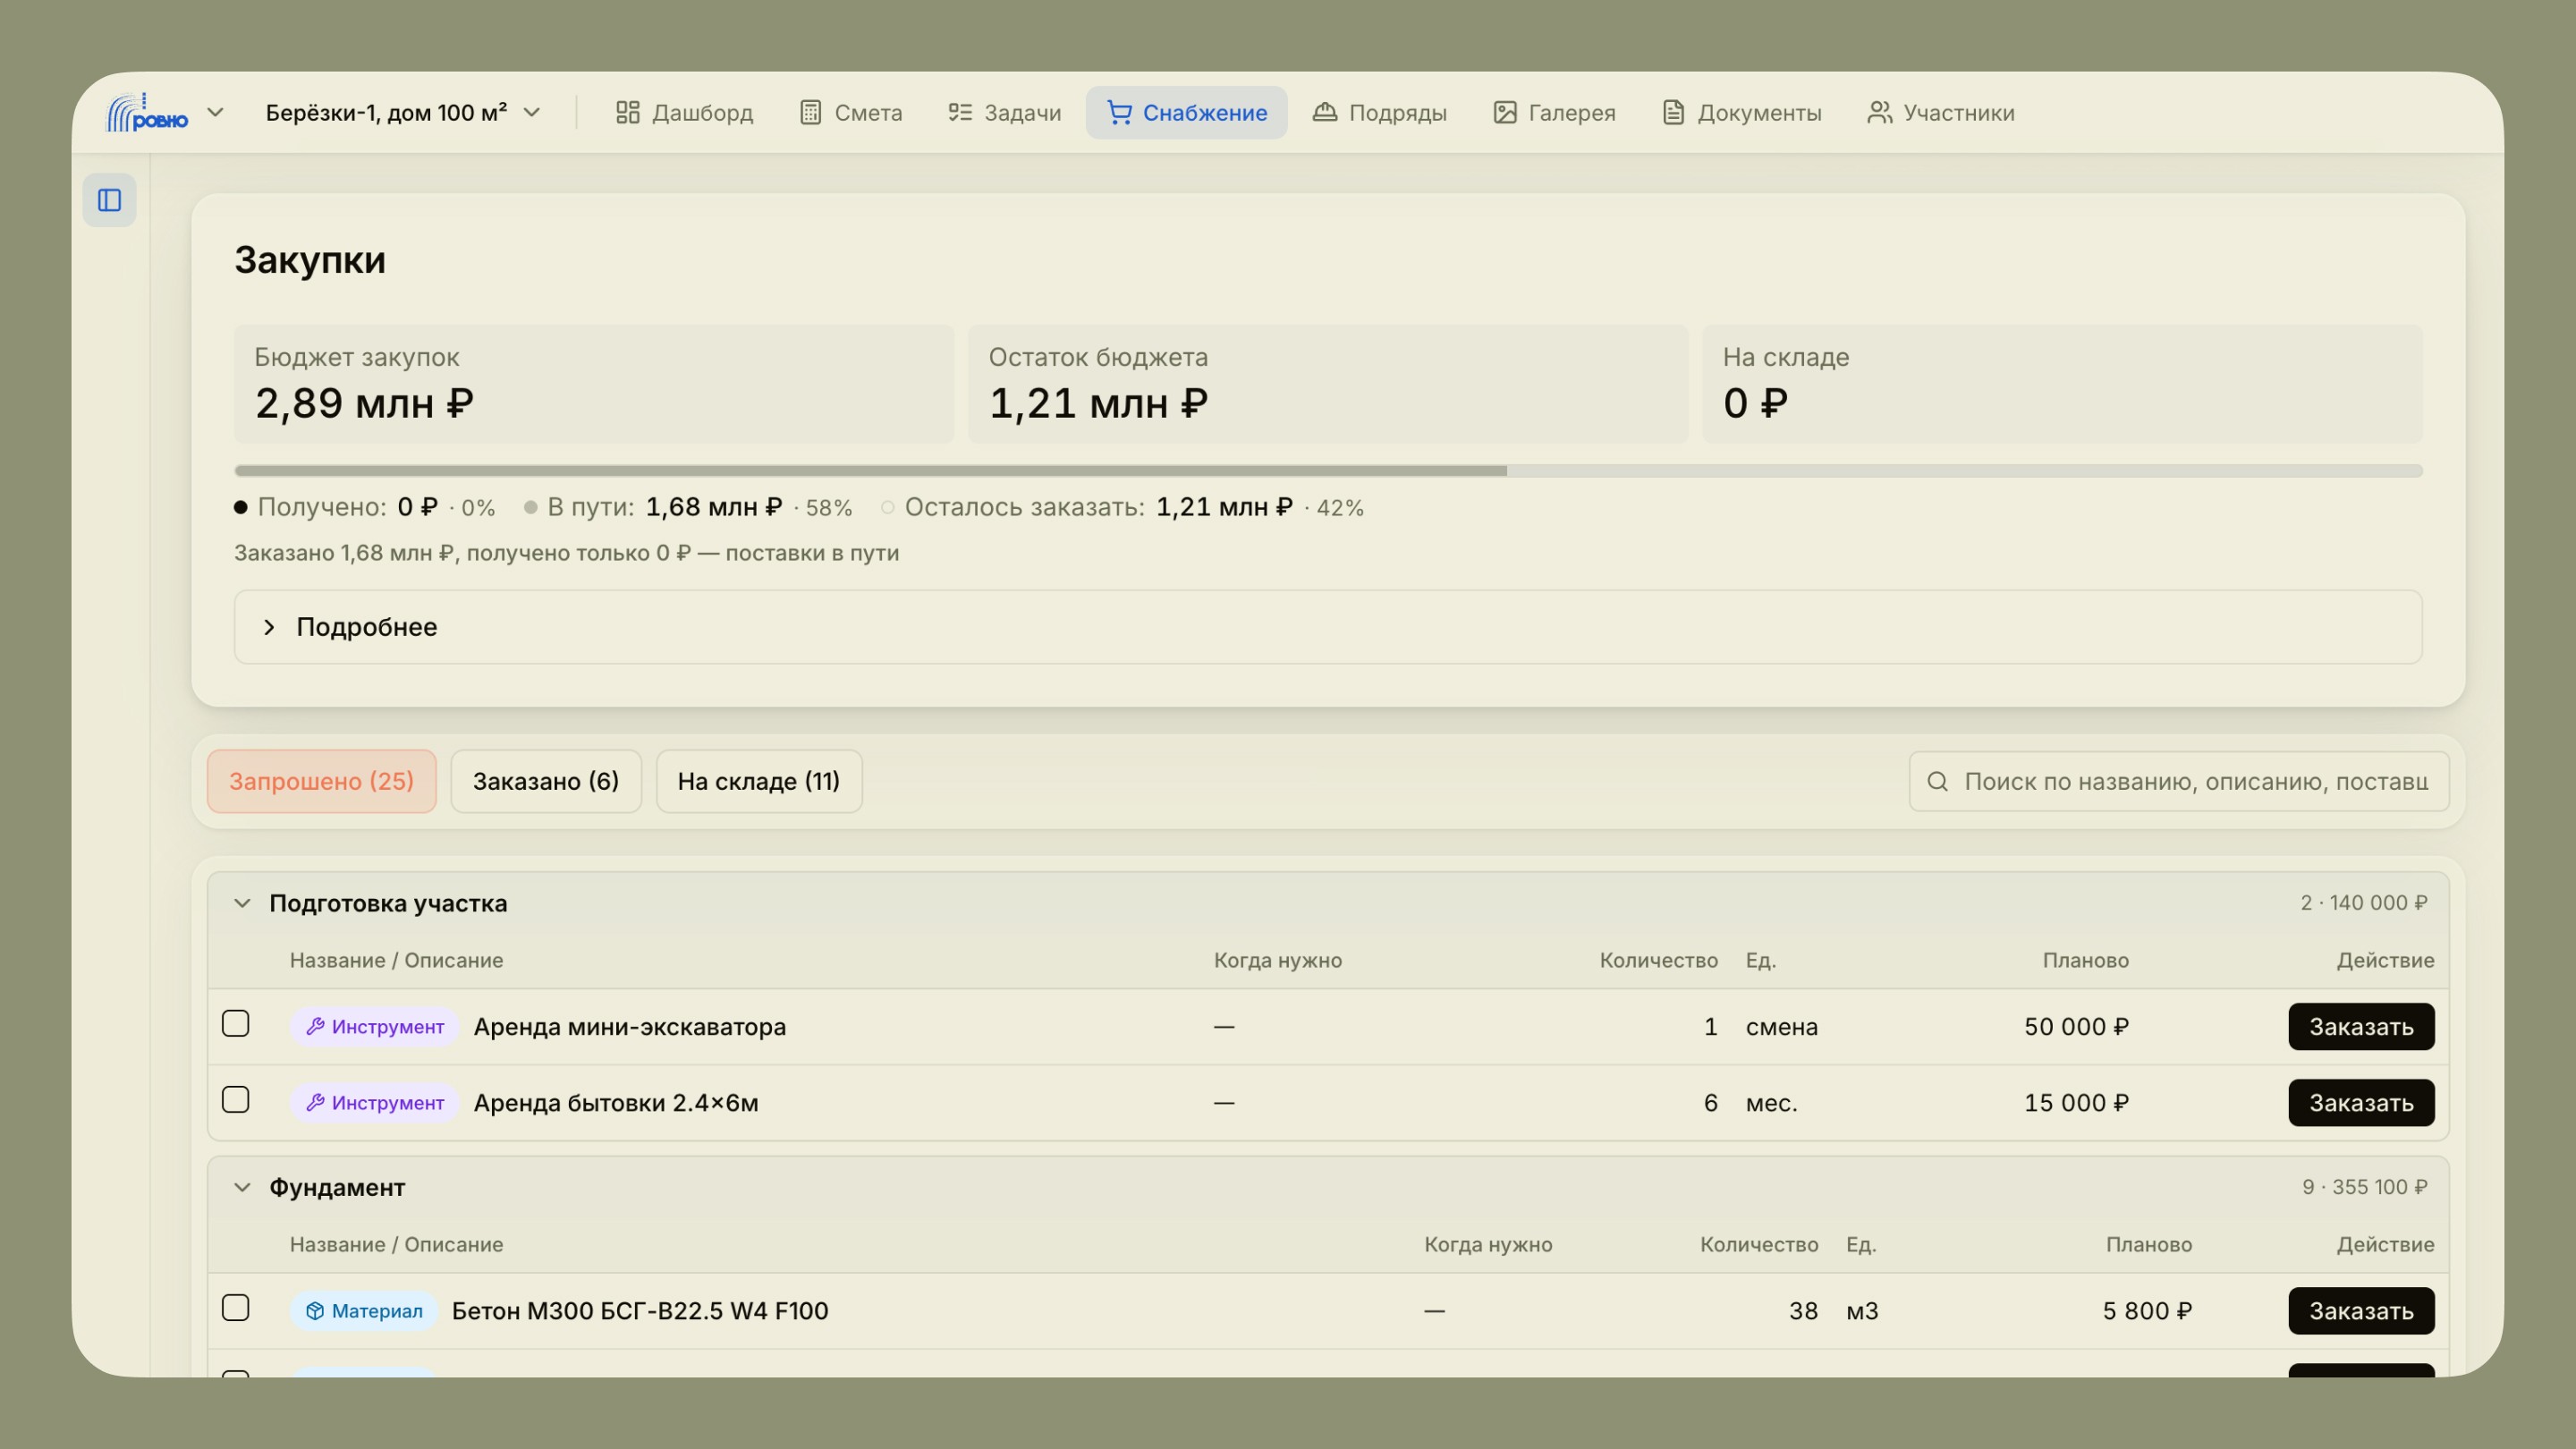Click the Смета calculator icon
Screen dimensions: 2576x1449
810,112
